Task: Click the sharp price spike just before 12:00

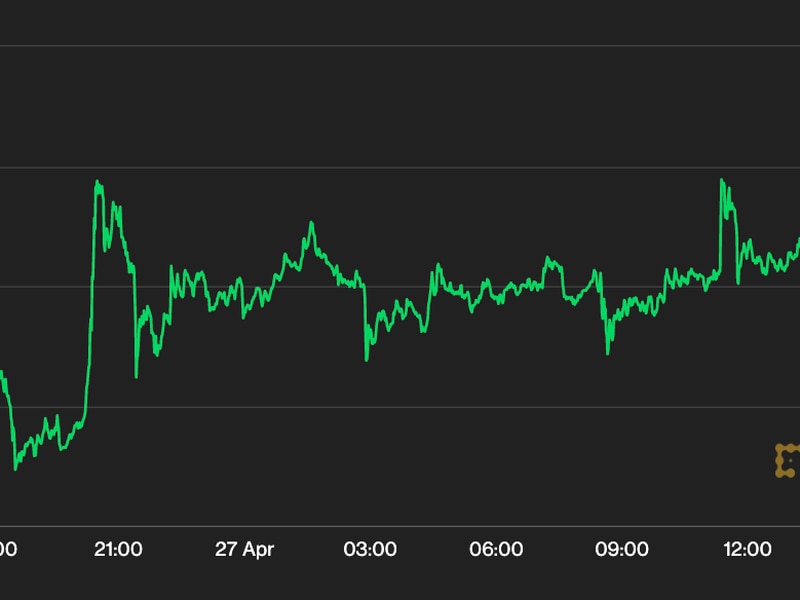Action: tap(722, 181)
